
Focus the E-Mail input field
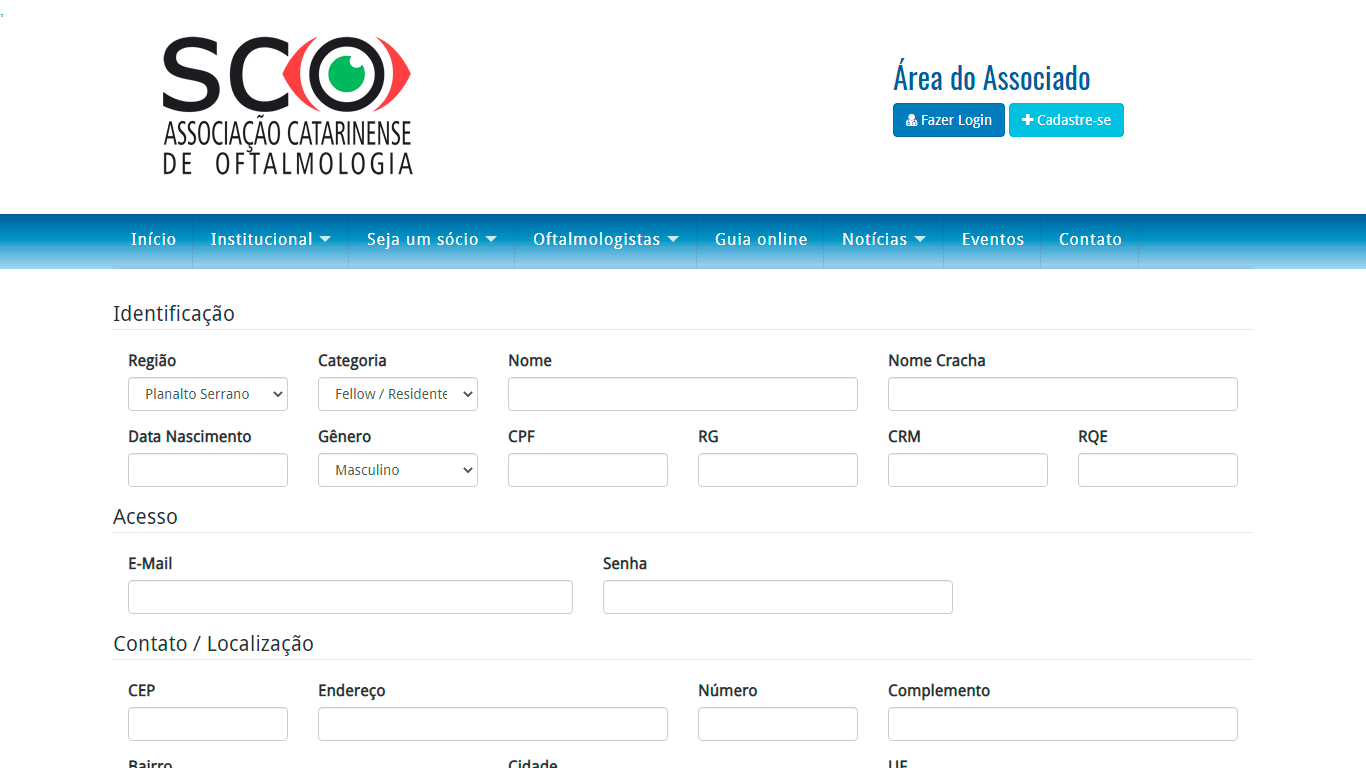point(350,597)
